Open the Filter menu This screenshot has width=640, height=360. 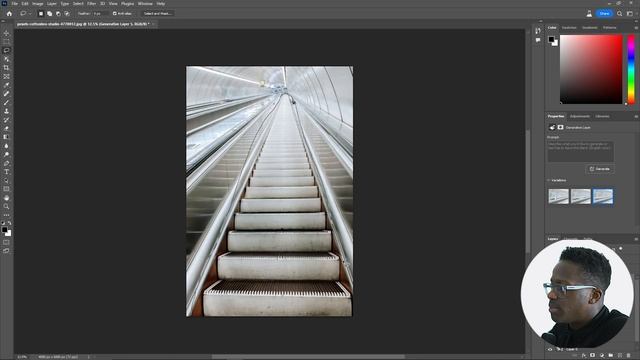point(91,3)
